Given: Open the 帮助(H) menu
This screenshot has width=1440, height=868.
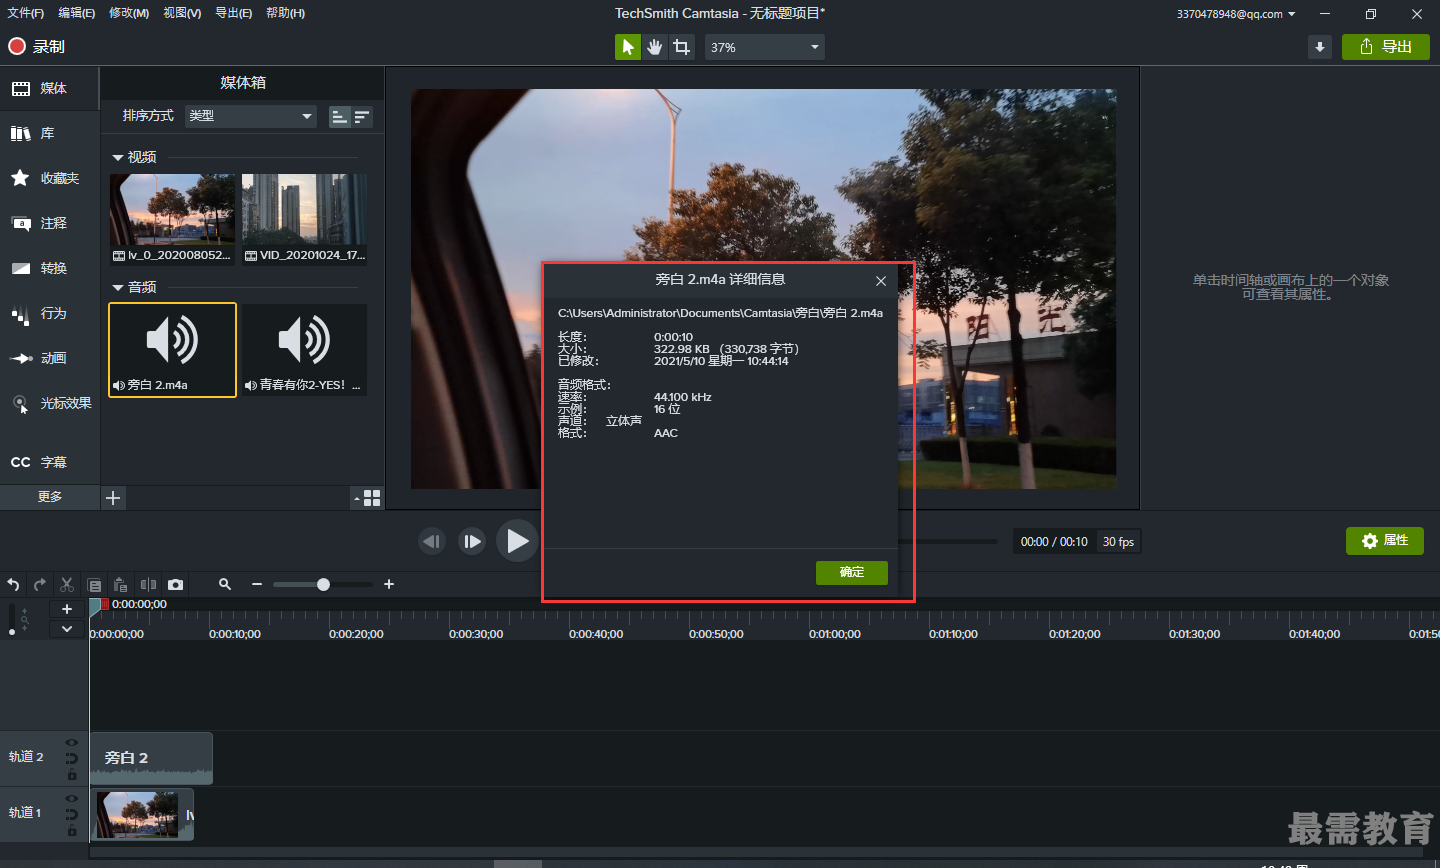Looking at the screenshot, I should coord(286,13).
